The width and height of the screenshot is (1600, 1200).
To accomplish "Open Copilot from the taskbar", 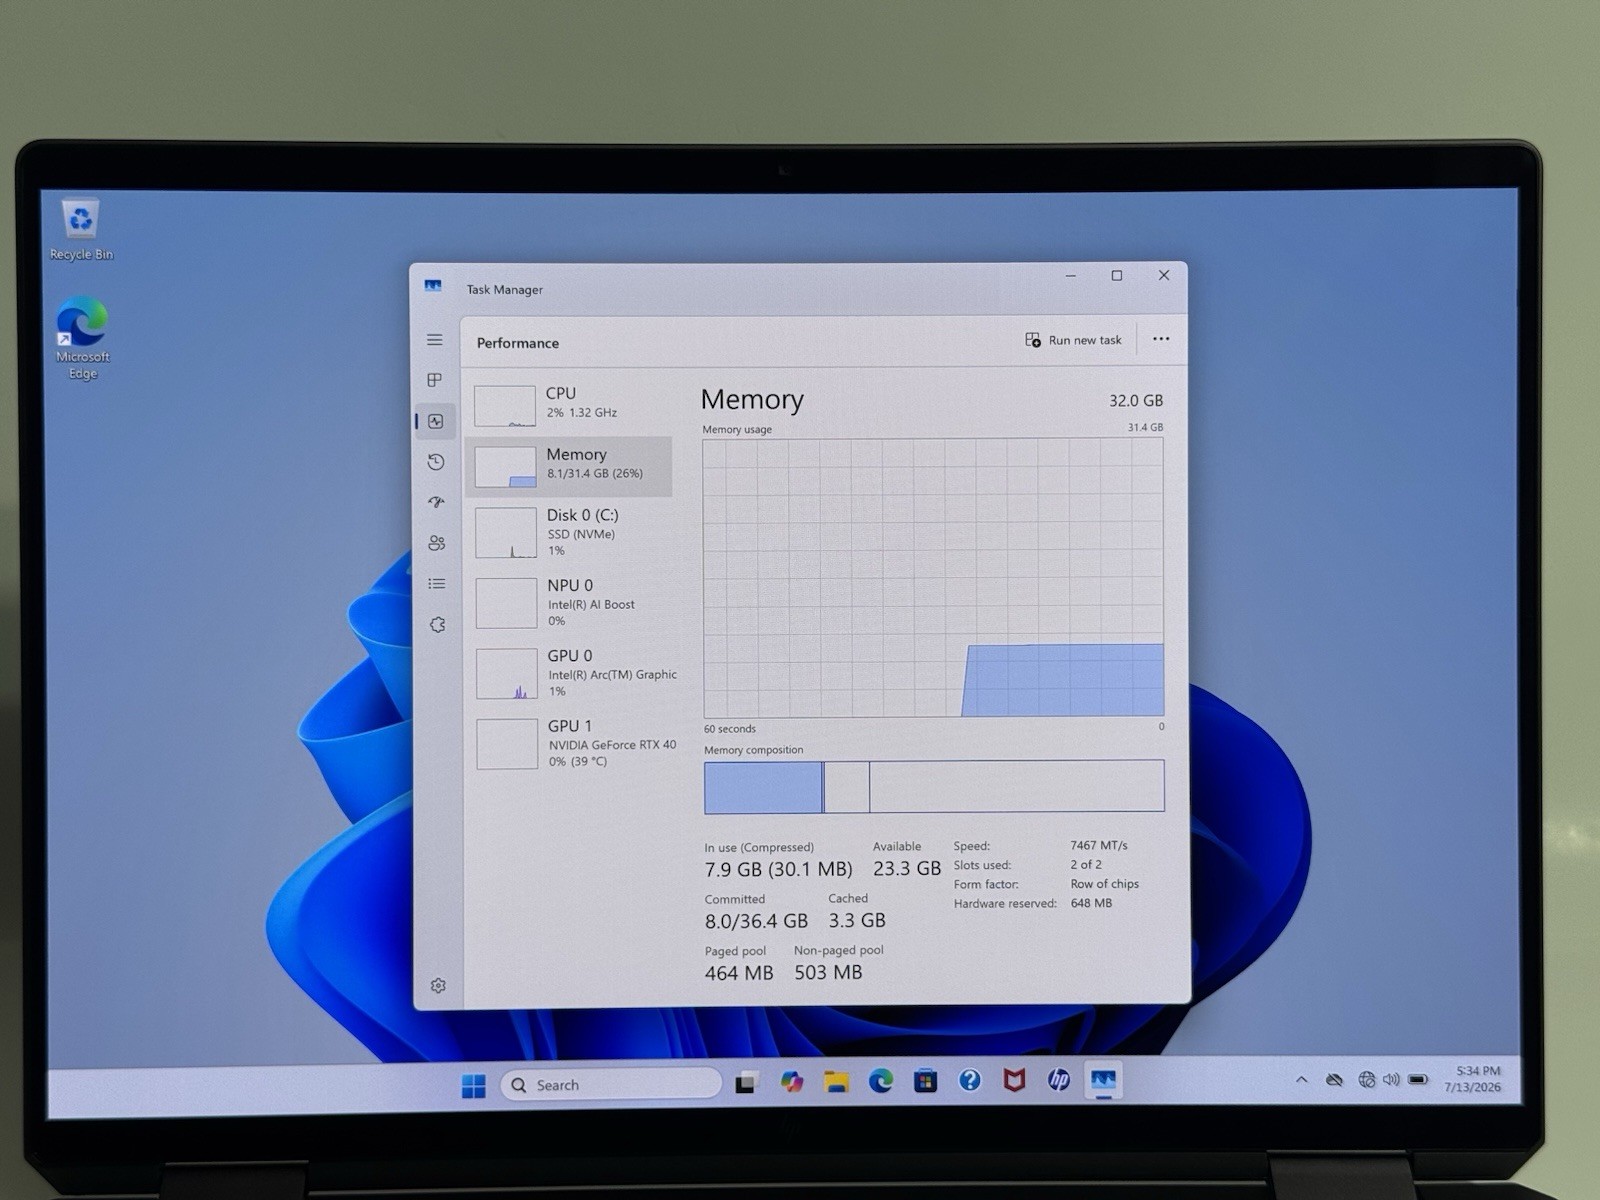I will [792, 1082].
